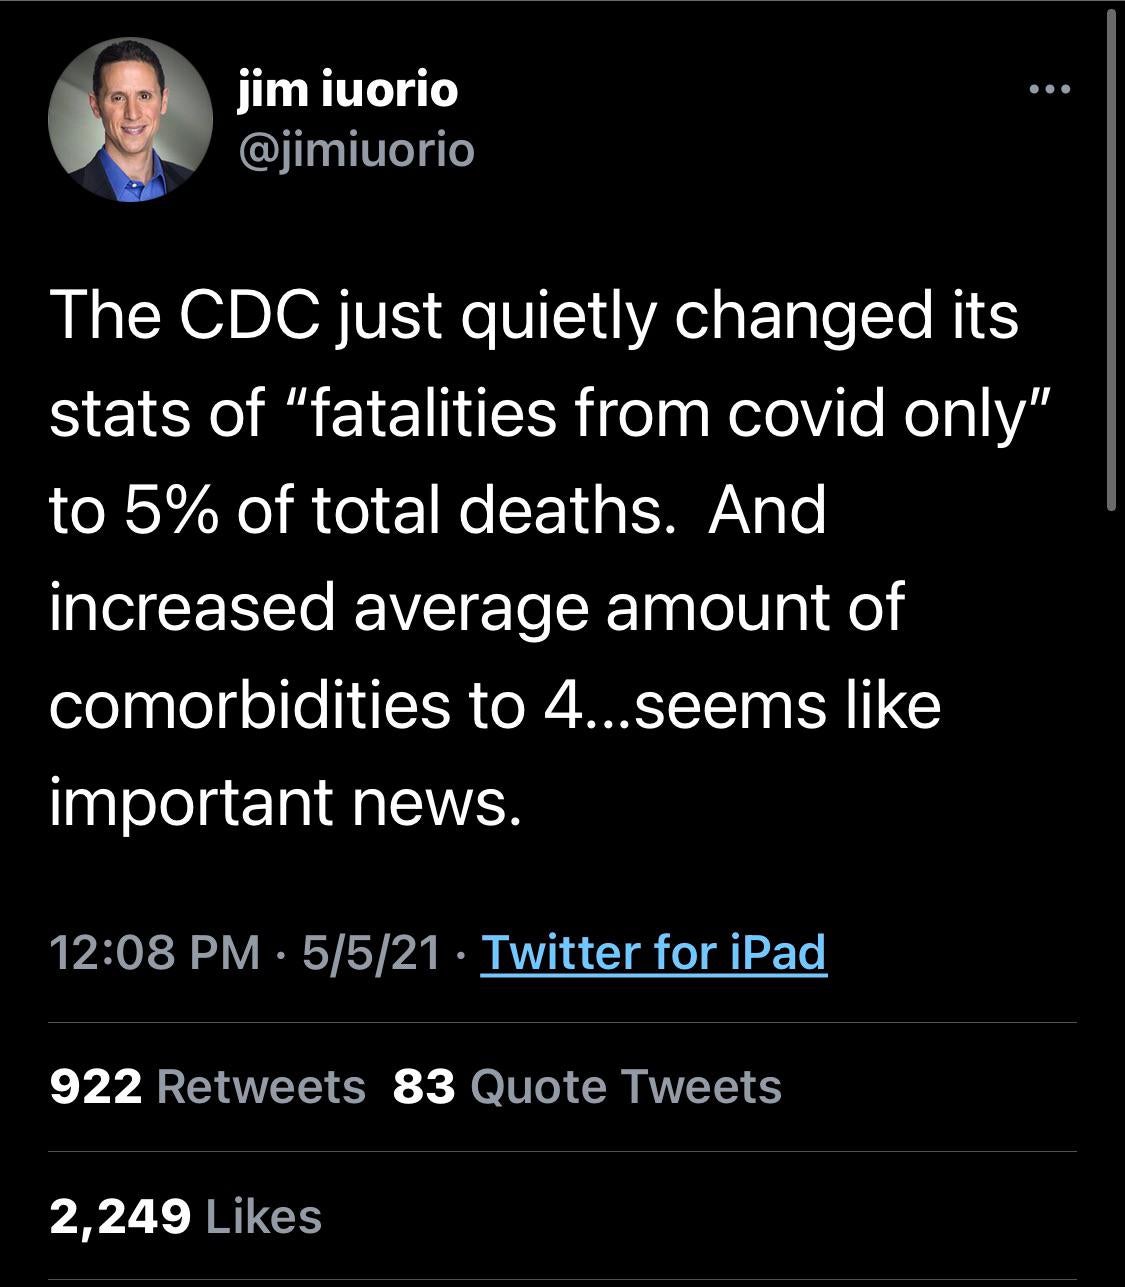
Task: Click the 5/5/21 date
Action: pyautogui.click(x=371, y=952)
